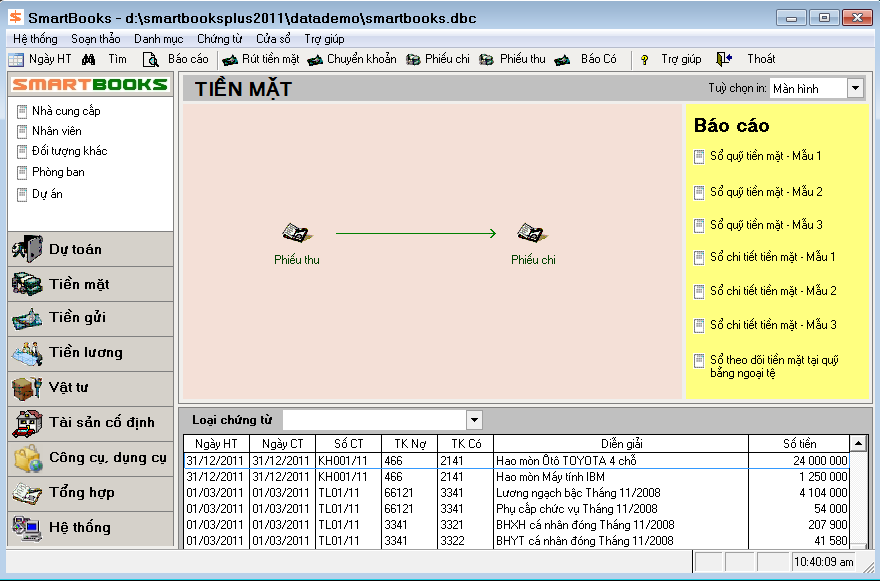The height and width of the screenshot is (582, 884).
Task: Open report Sổ chi tiết tiền mặt - Mẫu 3
Action: (766, 325)
